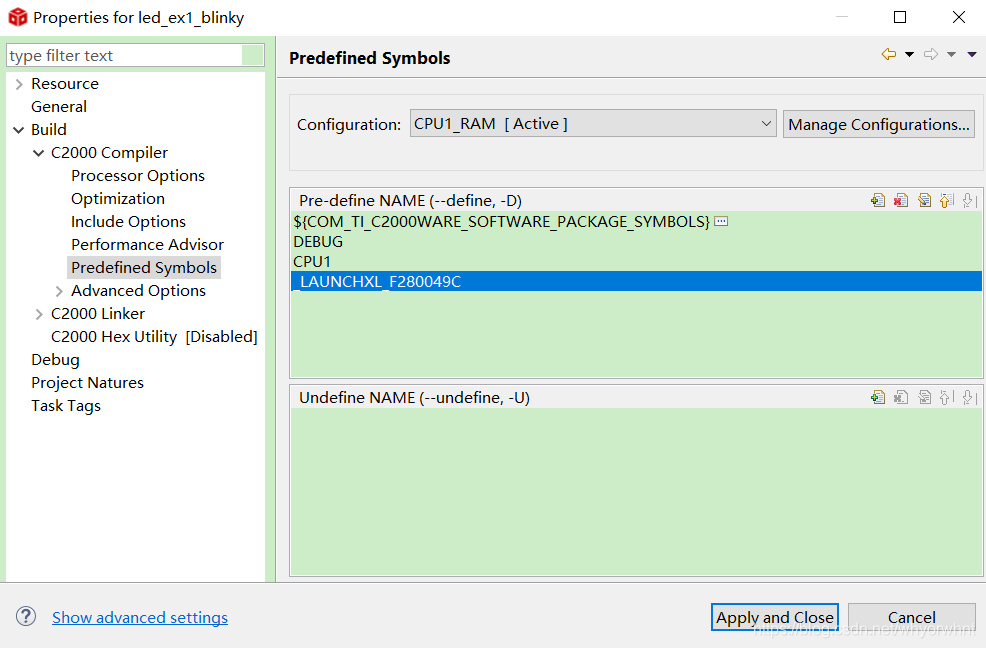986x648 pixels.
Task: Open Include Options page
Action: click(x=128, y=221)
